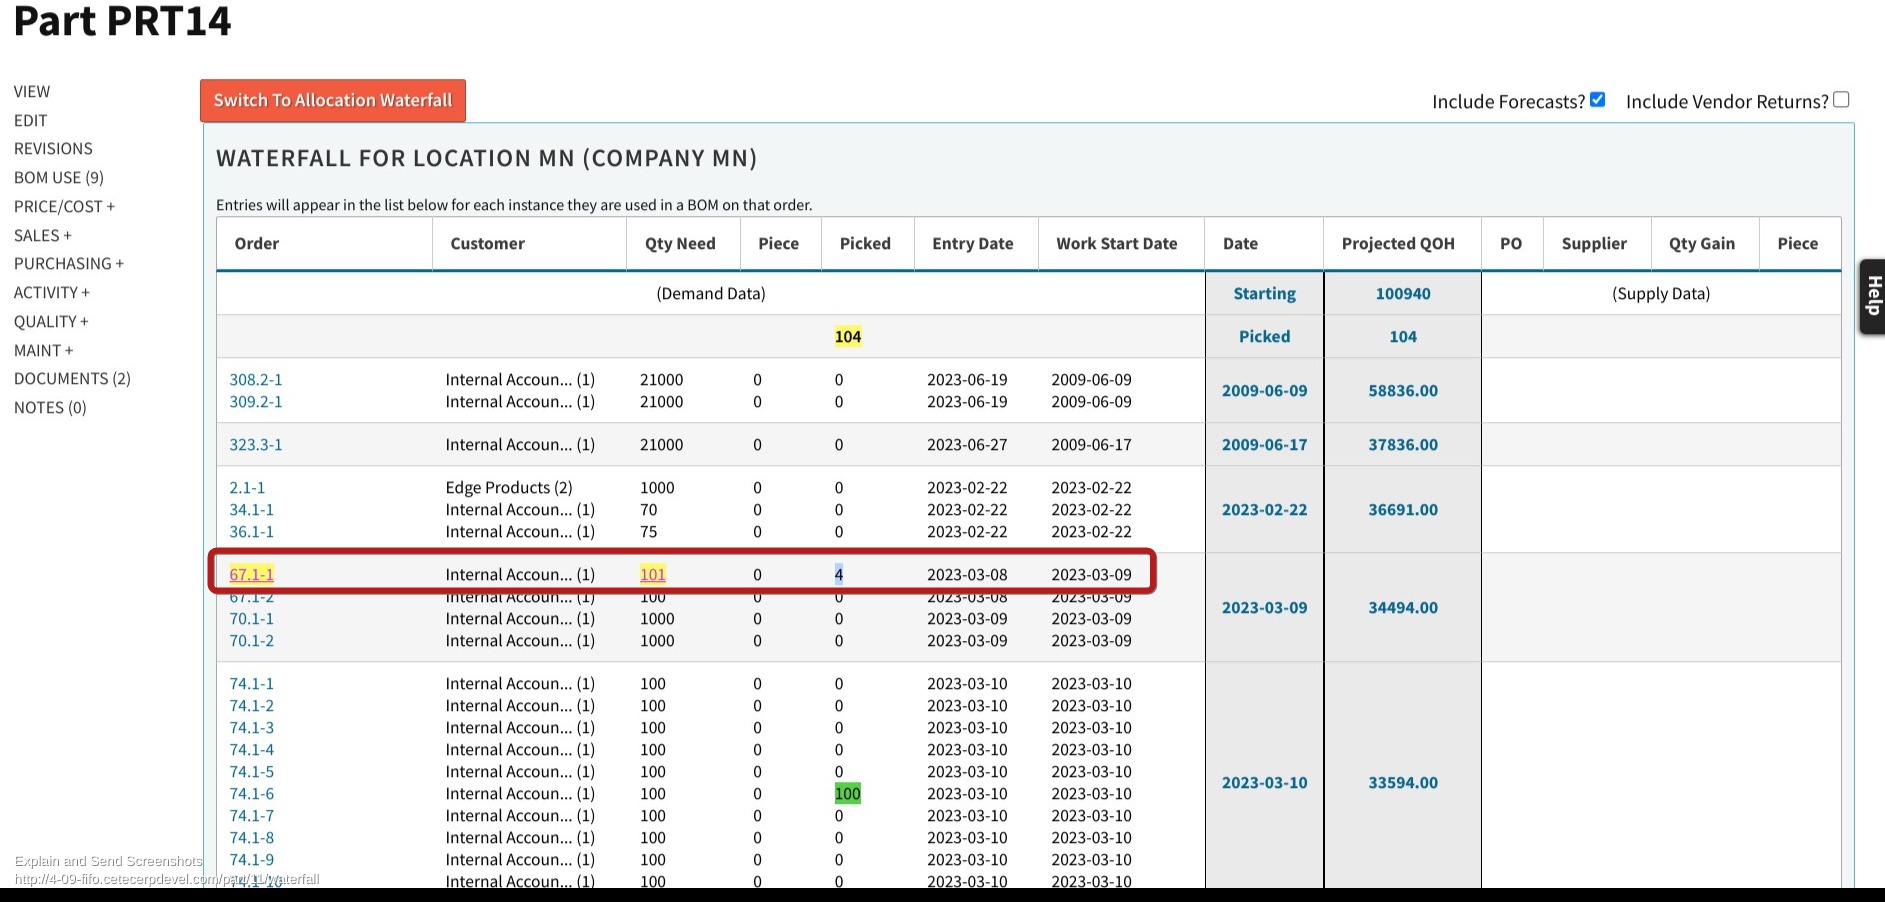Open order link 309.2-1
This screenshot has width=1885, height=902.
[256, 402]
